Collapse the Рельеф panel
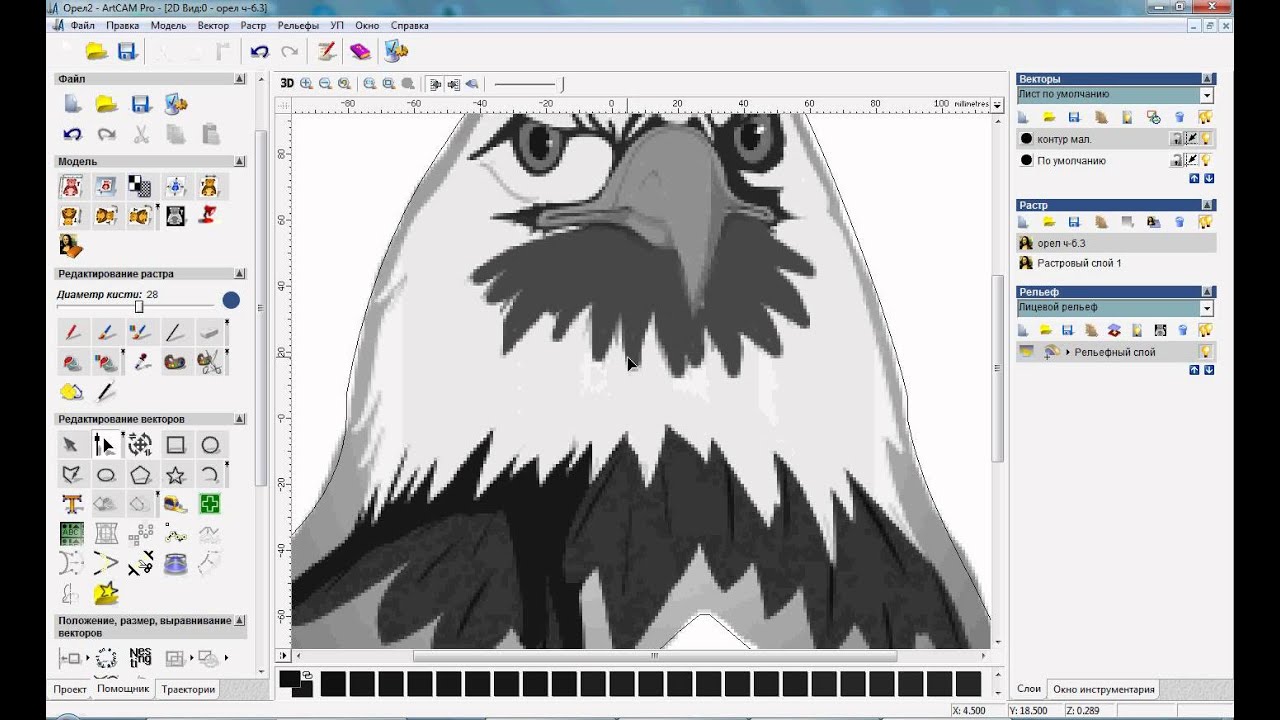 (x=1208, y=292)
